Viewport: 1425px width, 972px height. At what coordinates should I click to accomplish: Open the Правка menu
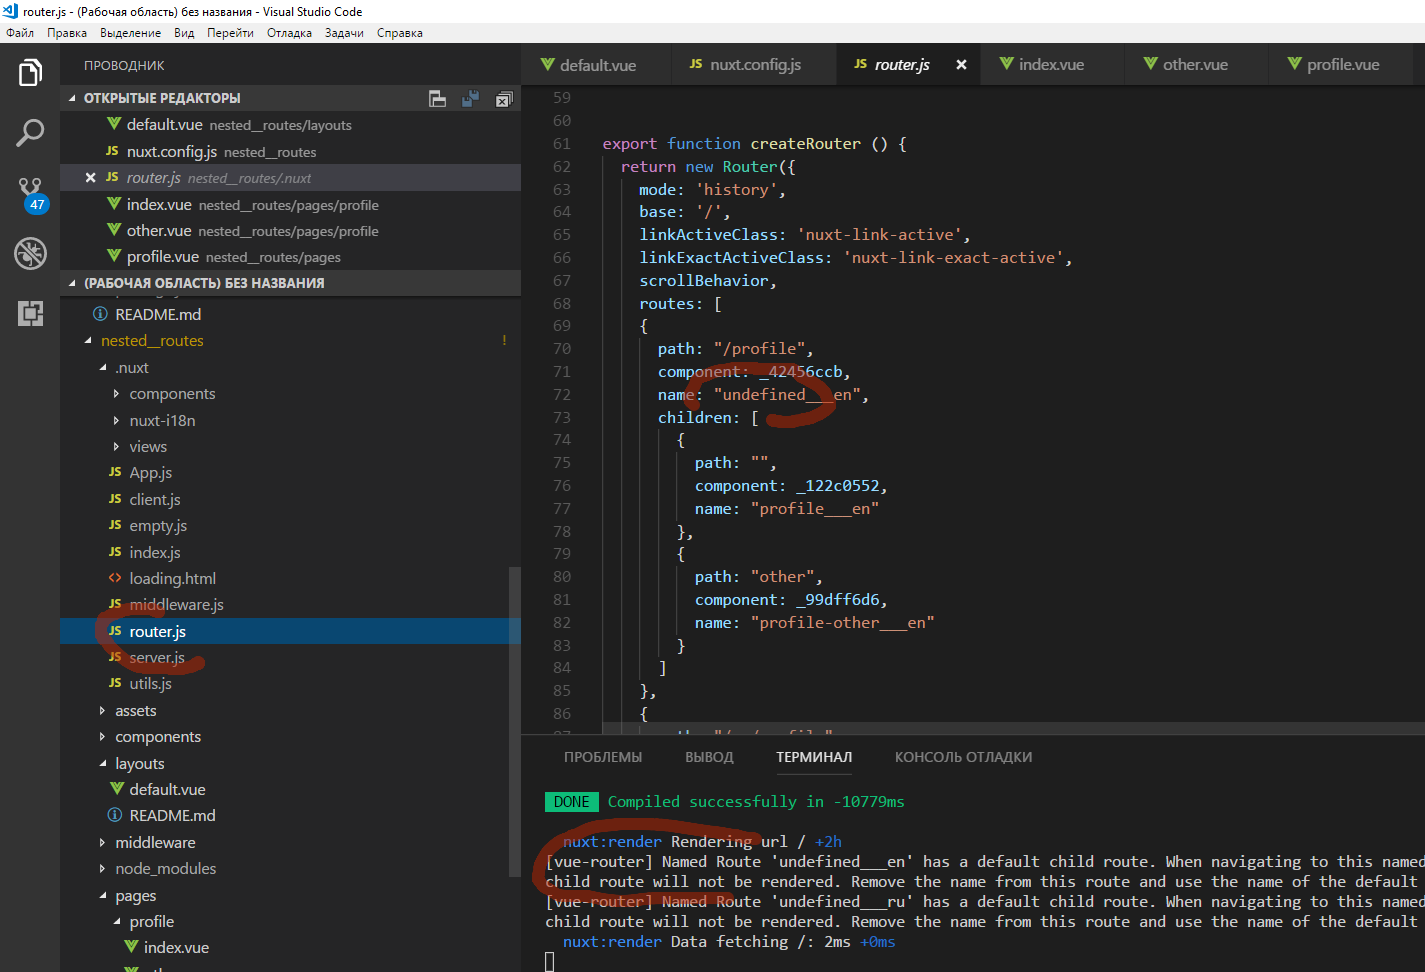coord(67,33)
